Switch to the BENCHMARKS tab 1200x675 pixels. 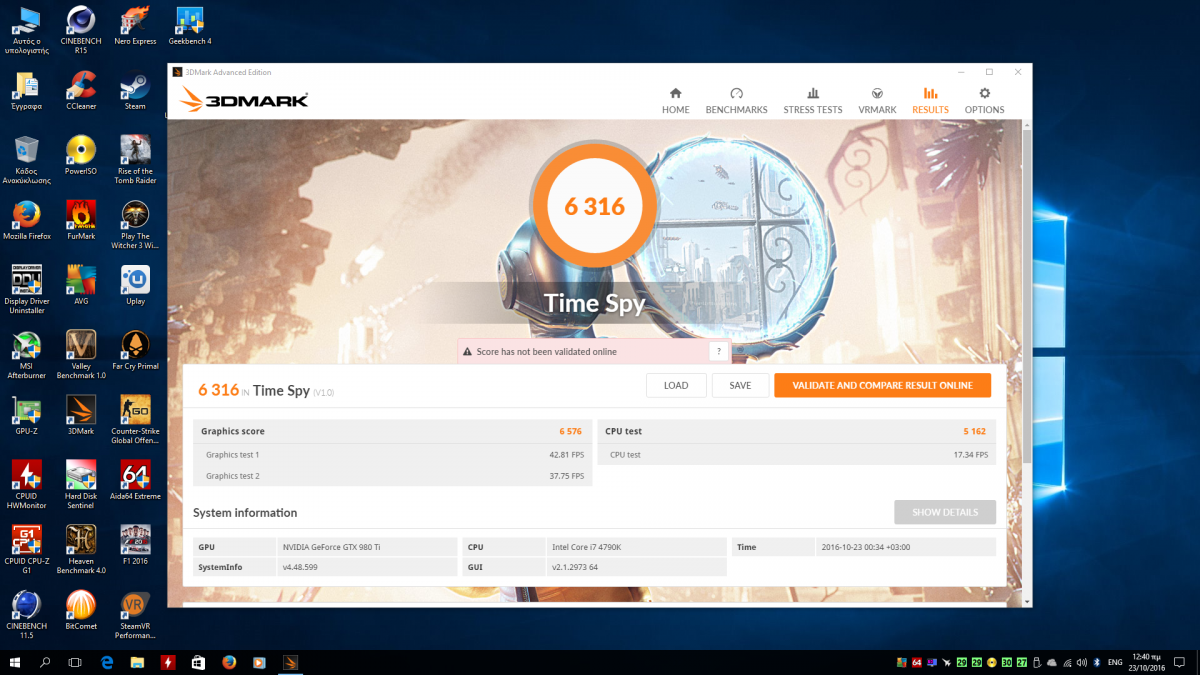[736, 100]
